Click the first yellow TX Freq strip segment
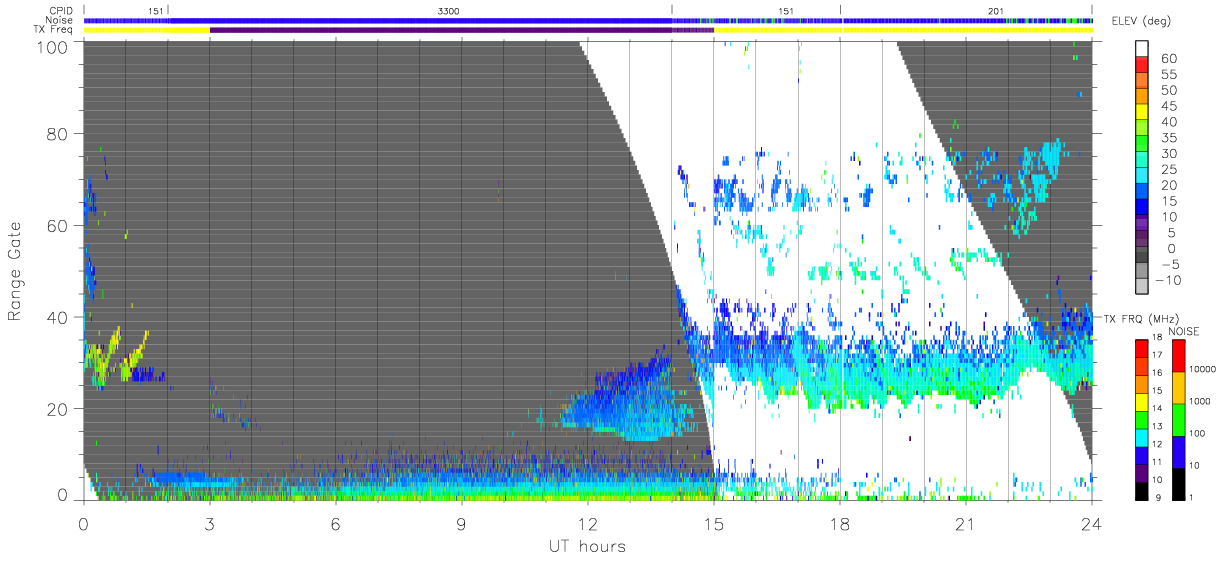The width and height of the screenshot is (1228, 567). (147, 30)
